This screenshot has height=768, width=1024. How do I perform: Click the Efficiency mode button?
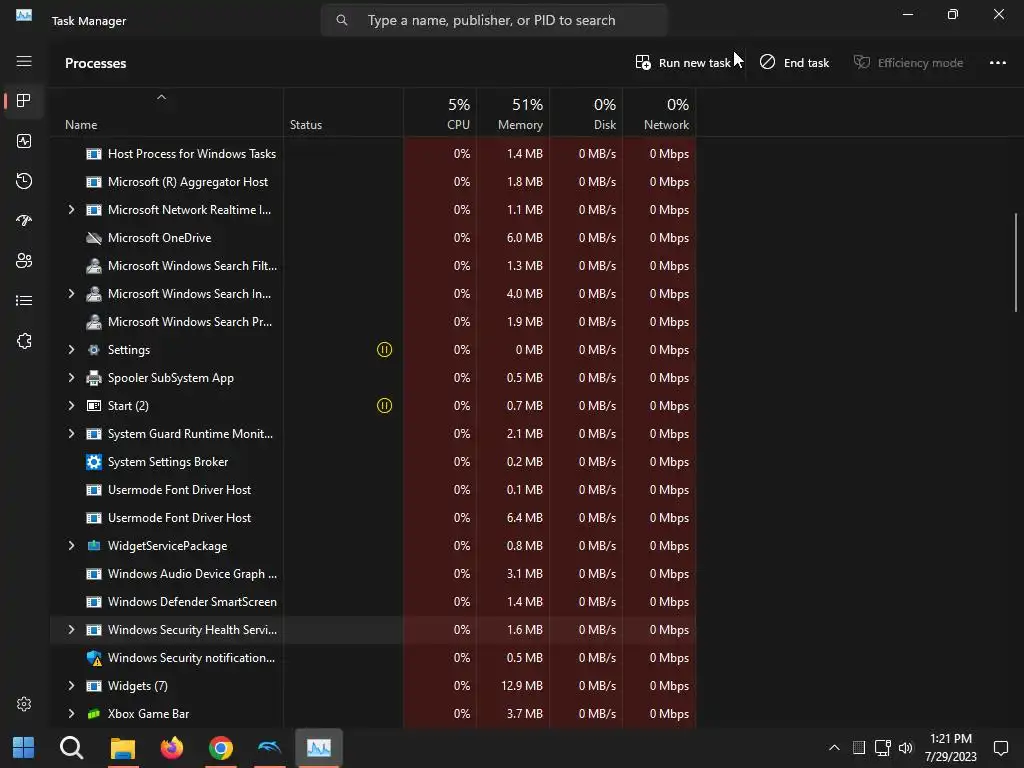pos(908,63)
